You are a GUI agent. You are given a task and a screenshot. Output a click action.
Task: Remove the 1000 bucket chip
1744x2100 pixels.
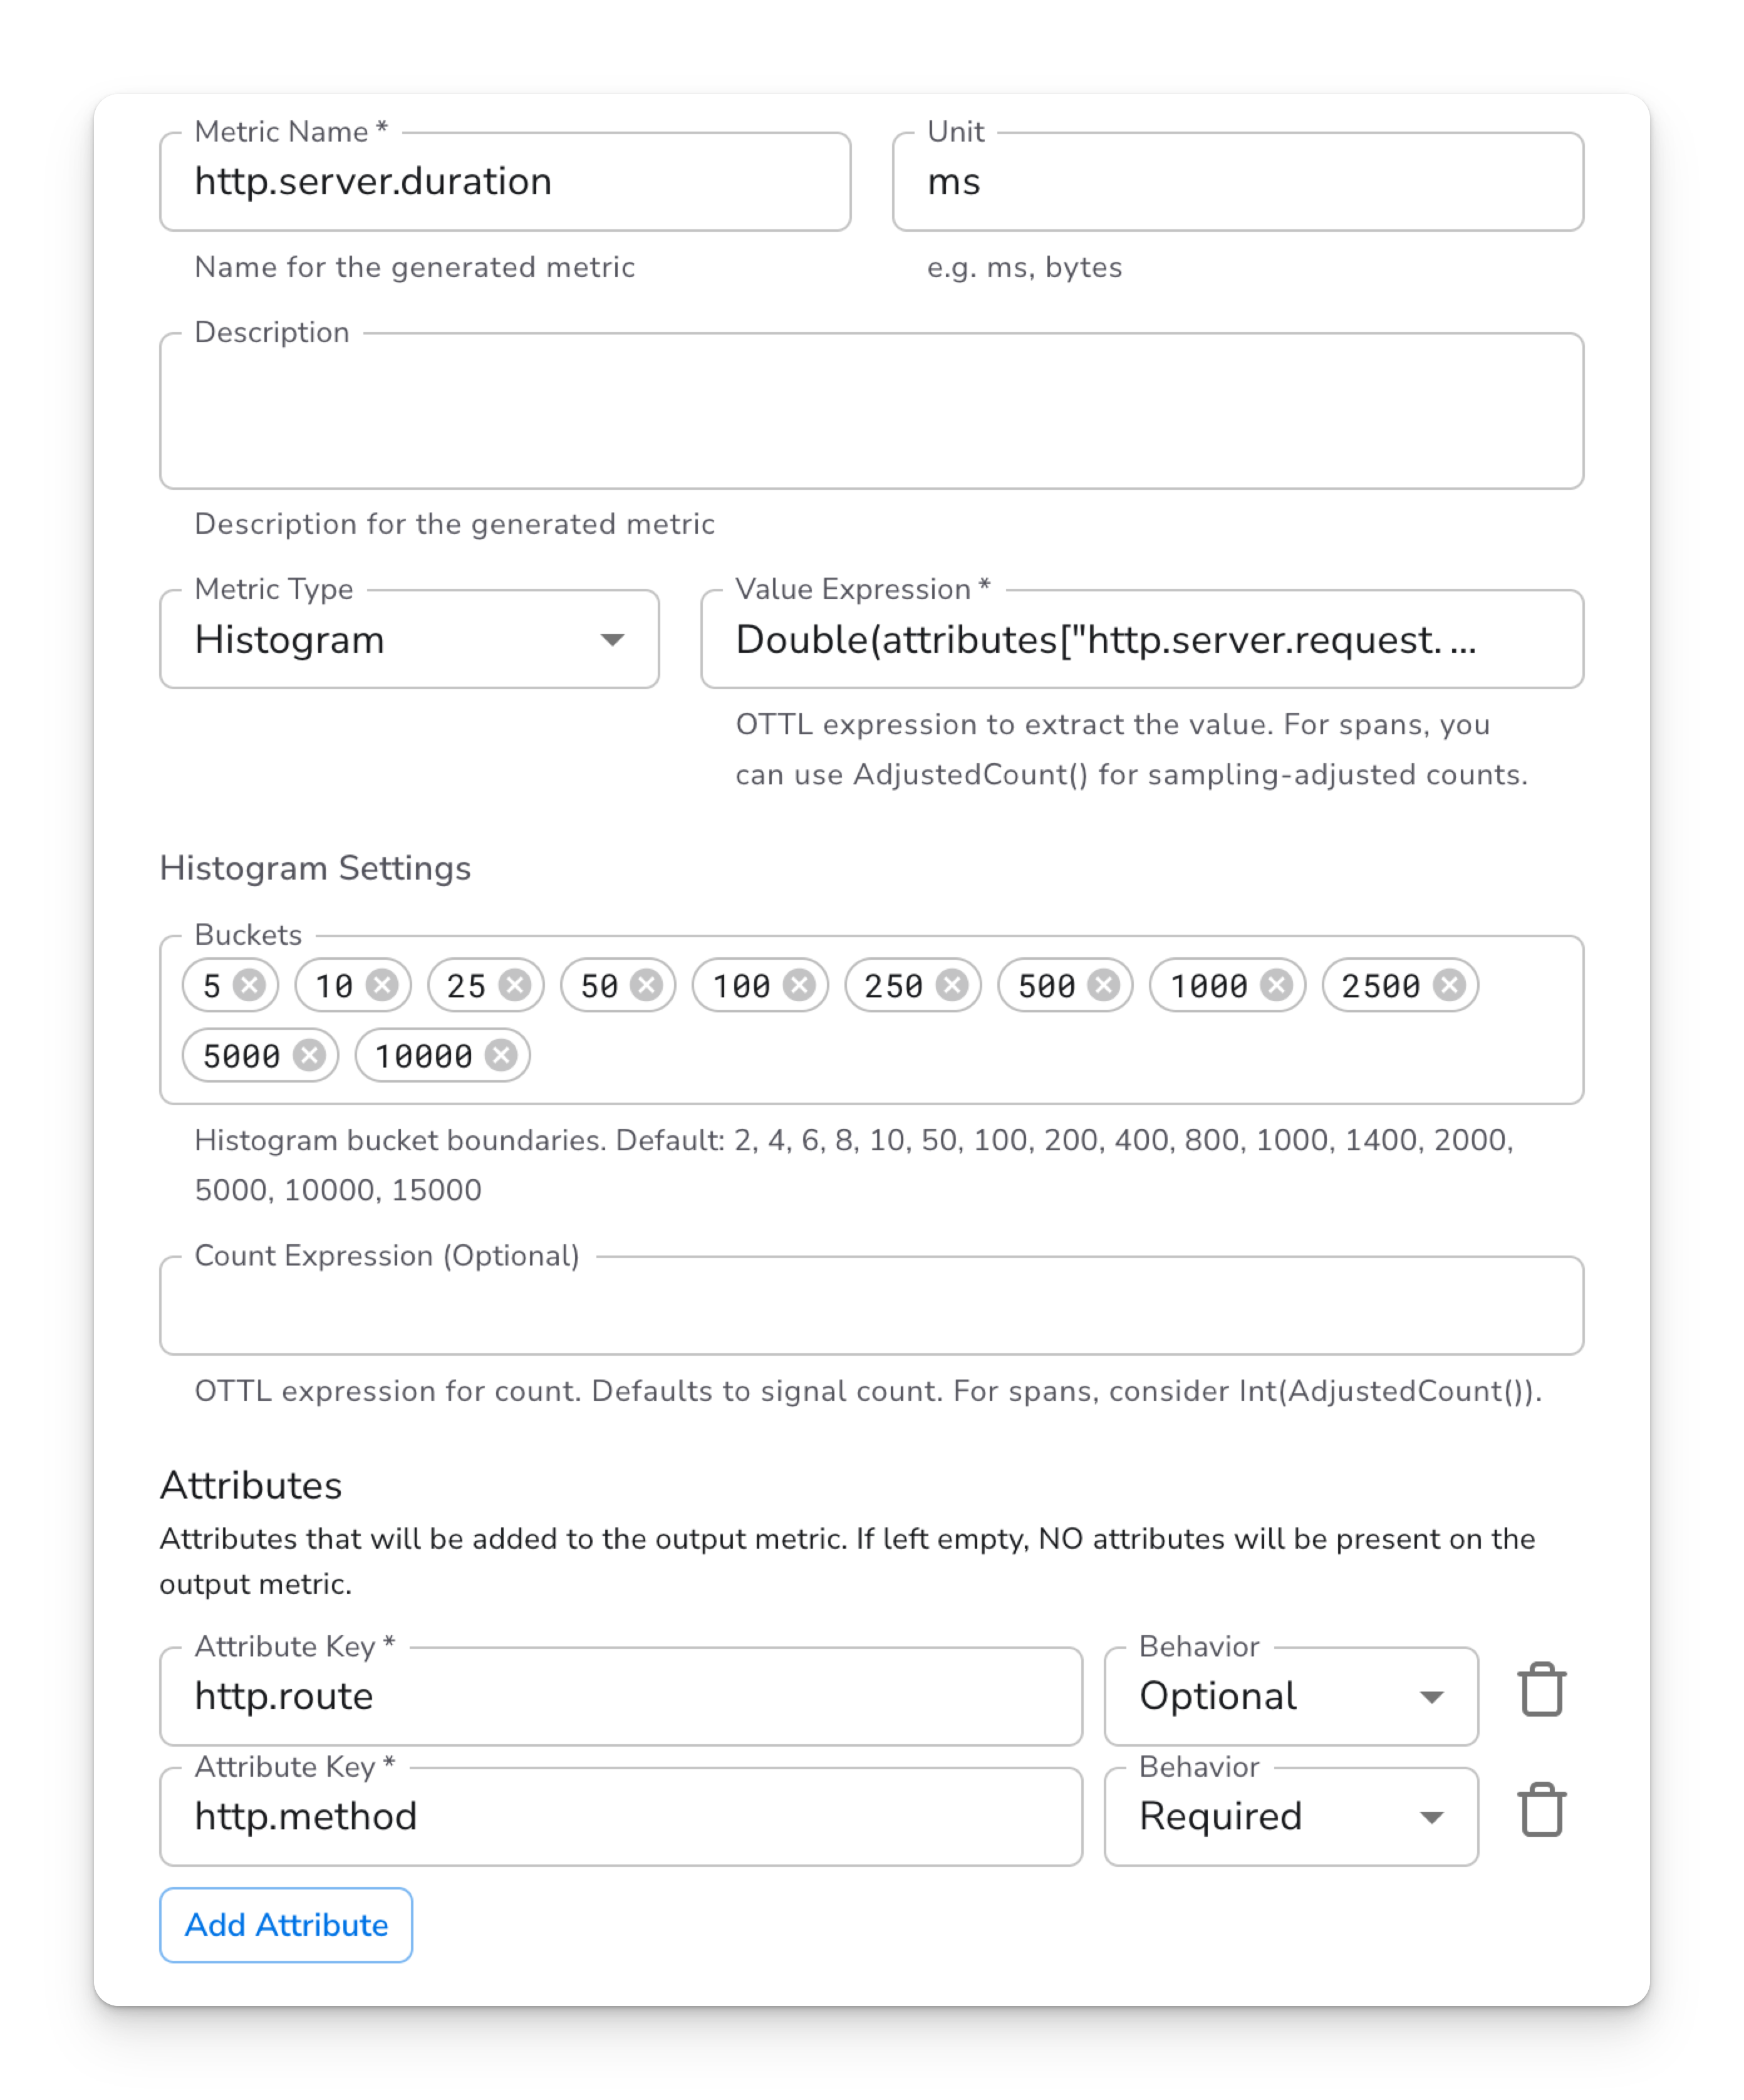pyautogui.click(x=1276, y=985)
